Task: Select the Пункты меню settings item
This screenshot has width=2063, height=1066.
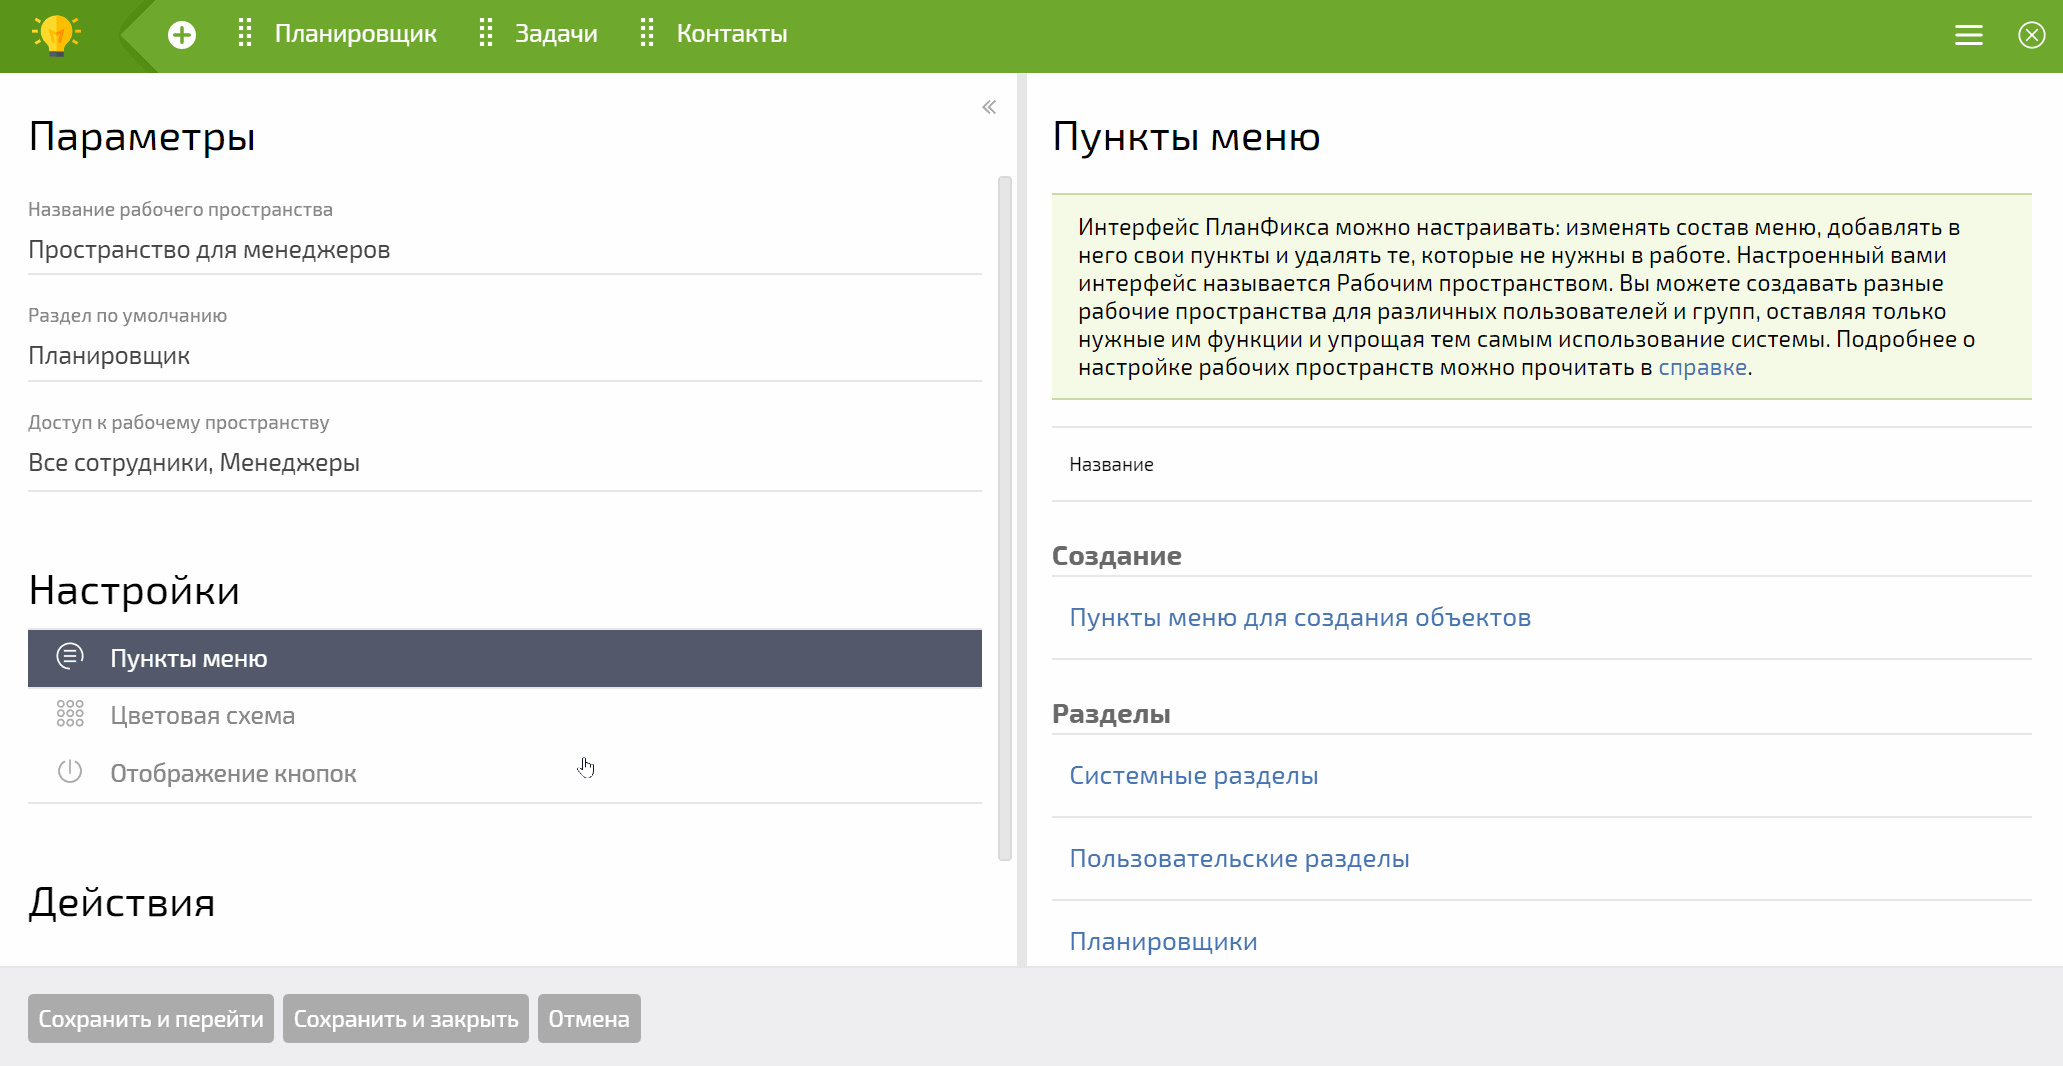Action: pyautogui.click(x=505, y=658)
